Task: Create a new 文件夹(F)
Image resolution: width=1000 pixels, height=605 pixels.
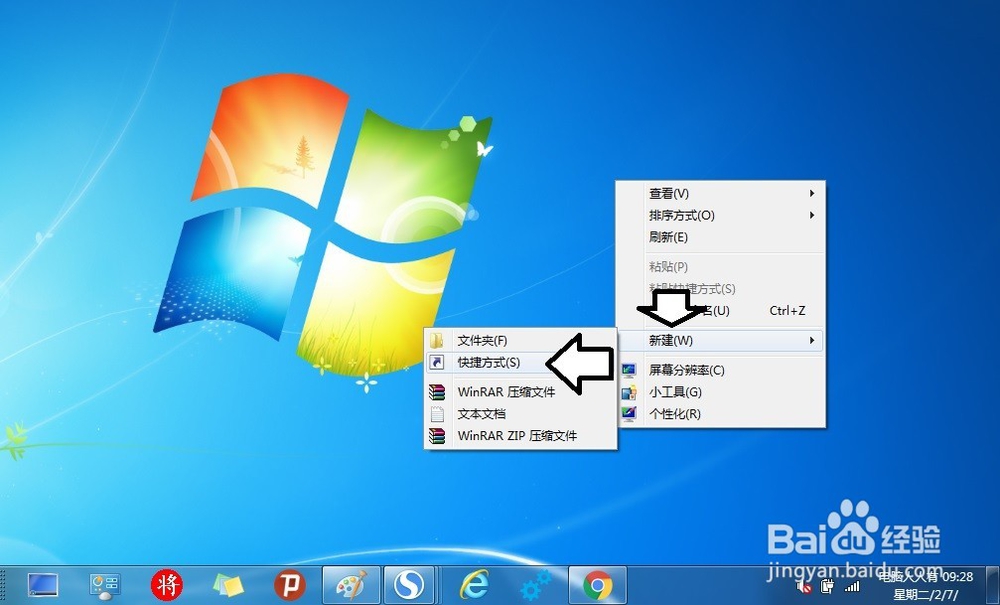Action: pyautogui.click(x=520, y=340)
